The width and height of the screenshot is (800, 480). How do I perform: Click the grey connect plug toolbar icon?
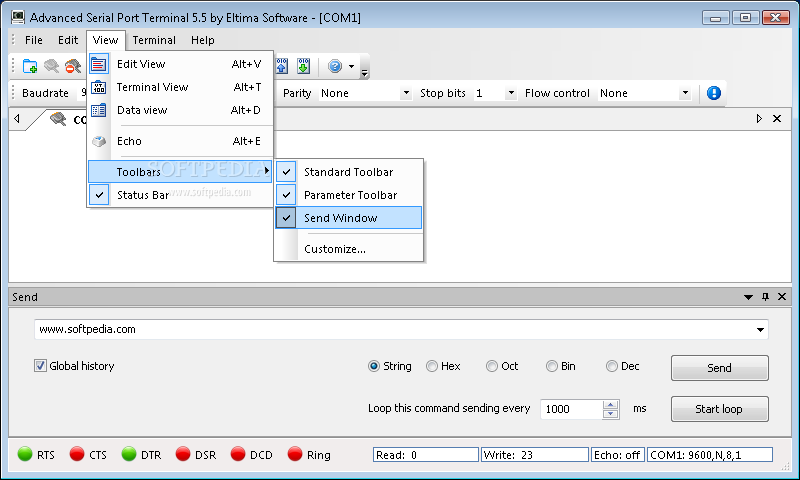[x=52, y=66]
